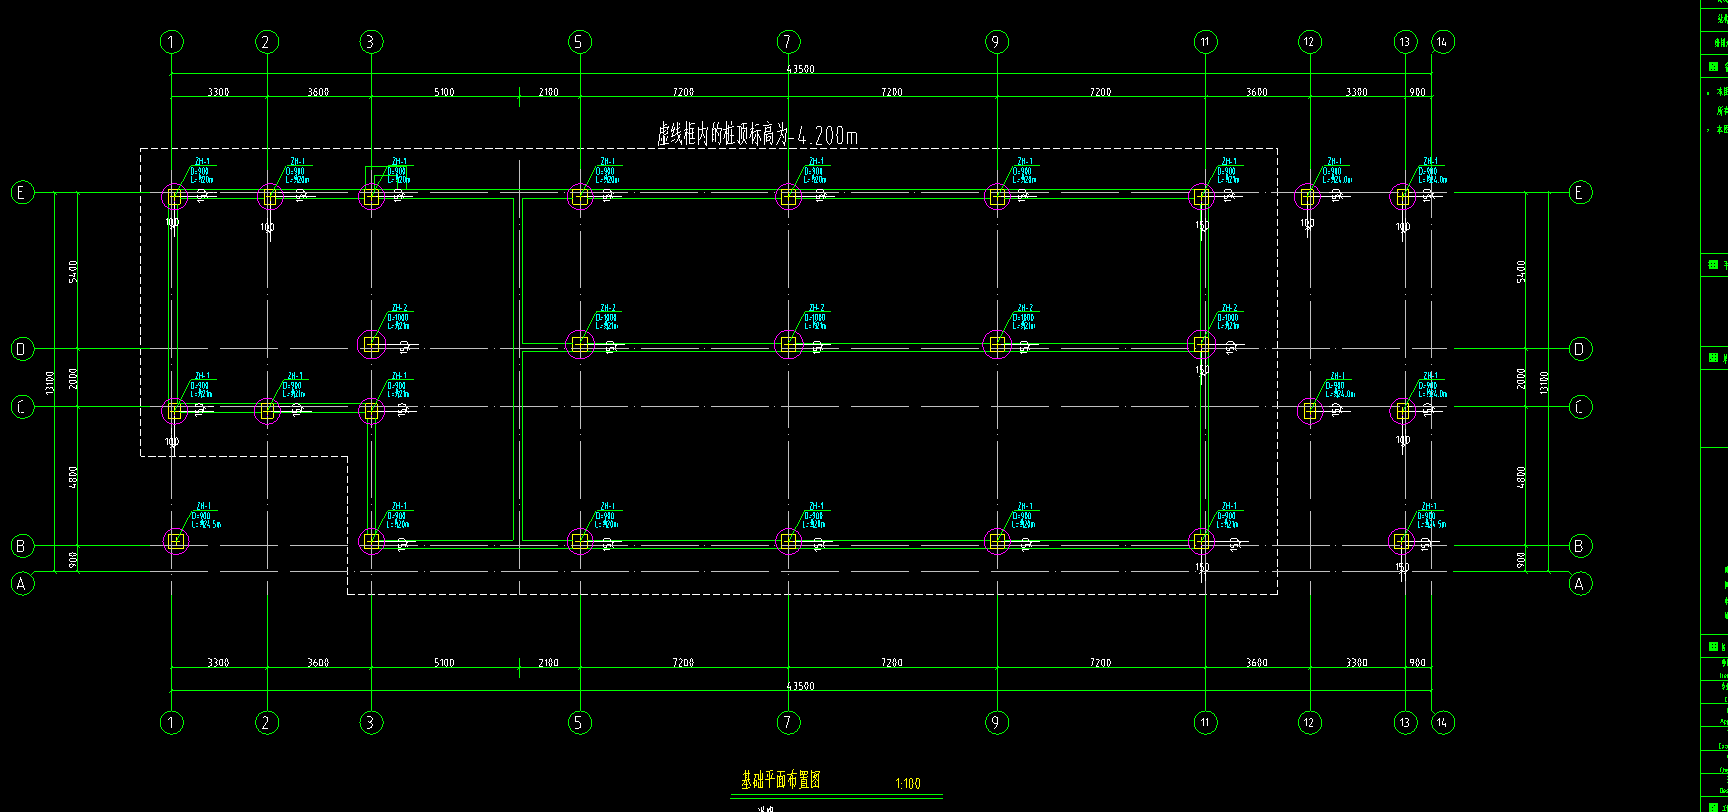Select the note text 虚线框内的桩顶标高为-4.200m
Viewport: 1728px width, 812px height.
click(x=757, y=135)
